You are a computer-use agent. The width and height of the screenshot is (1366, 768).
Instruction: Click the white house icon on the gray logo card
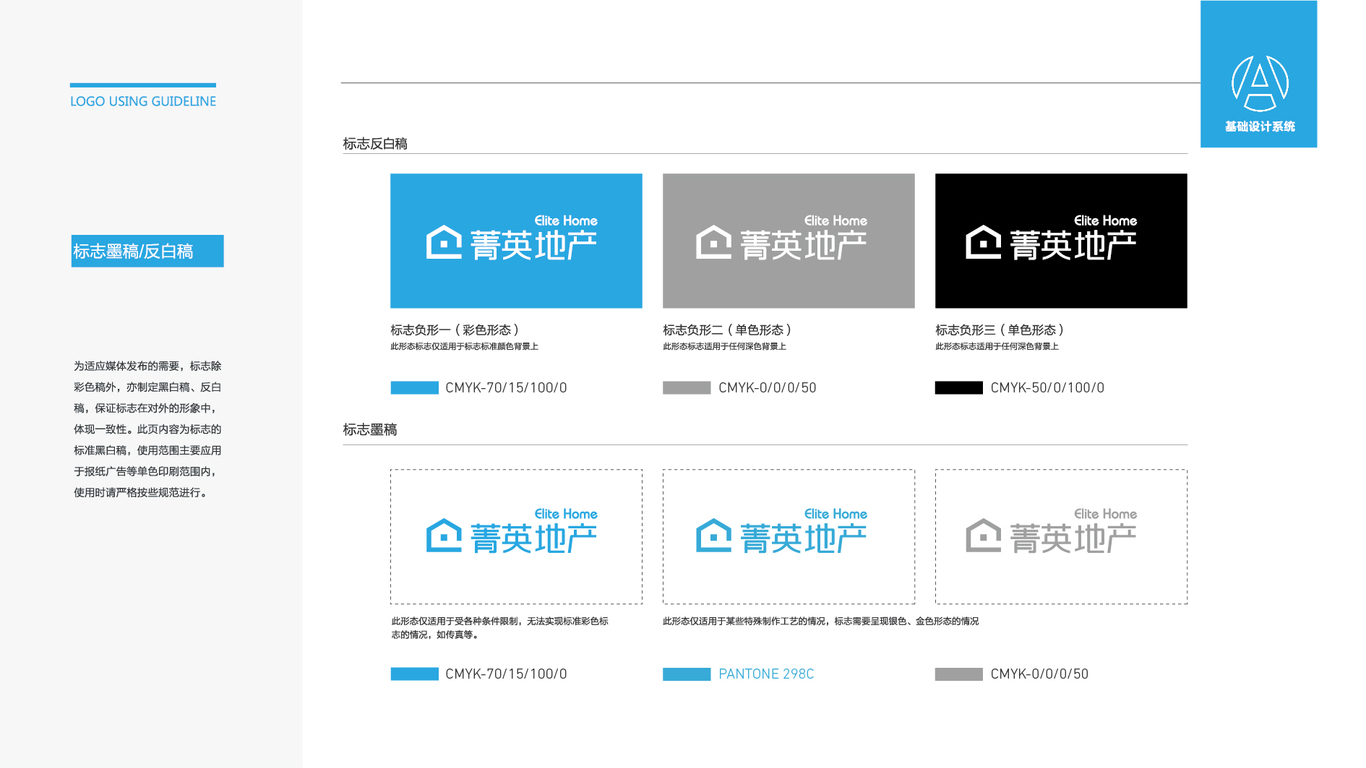(714, 242)
